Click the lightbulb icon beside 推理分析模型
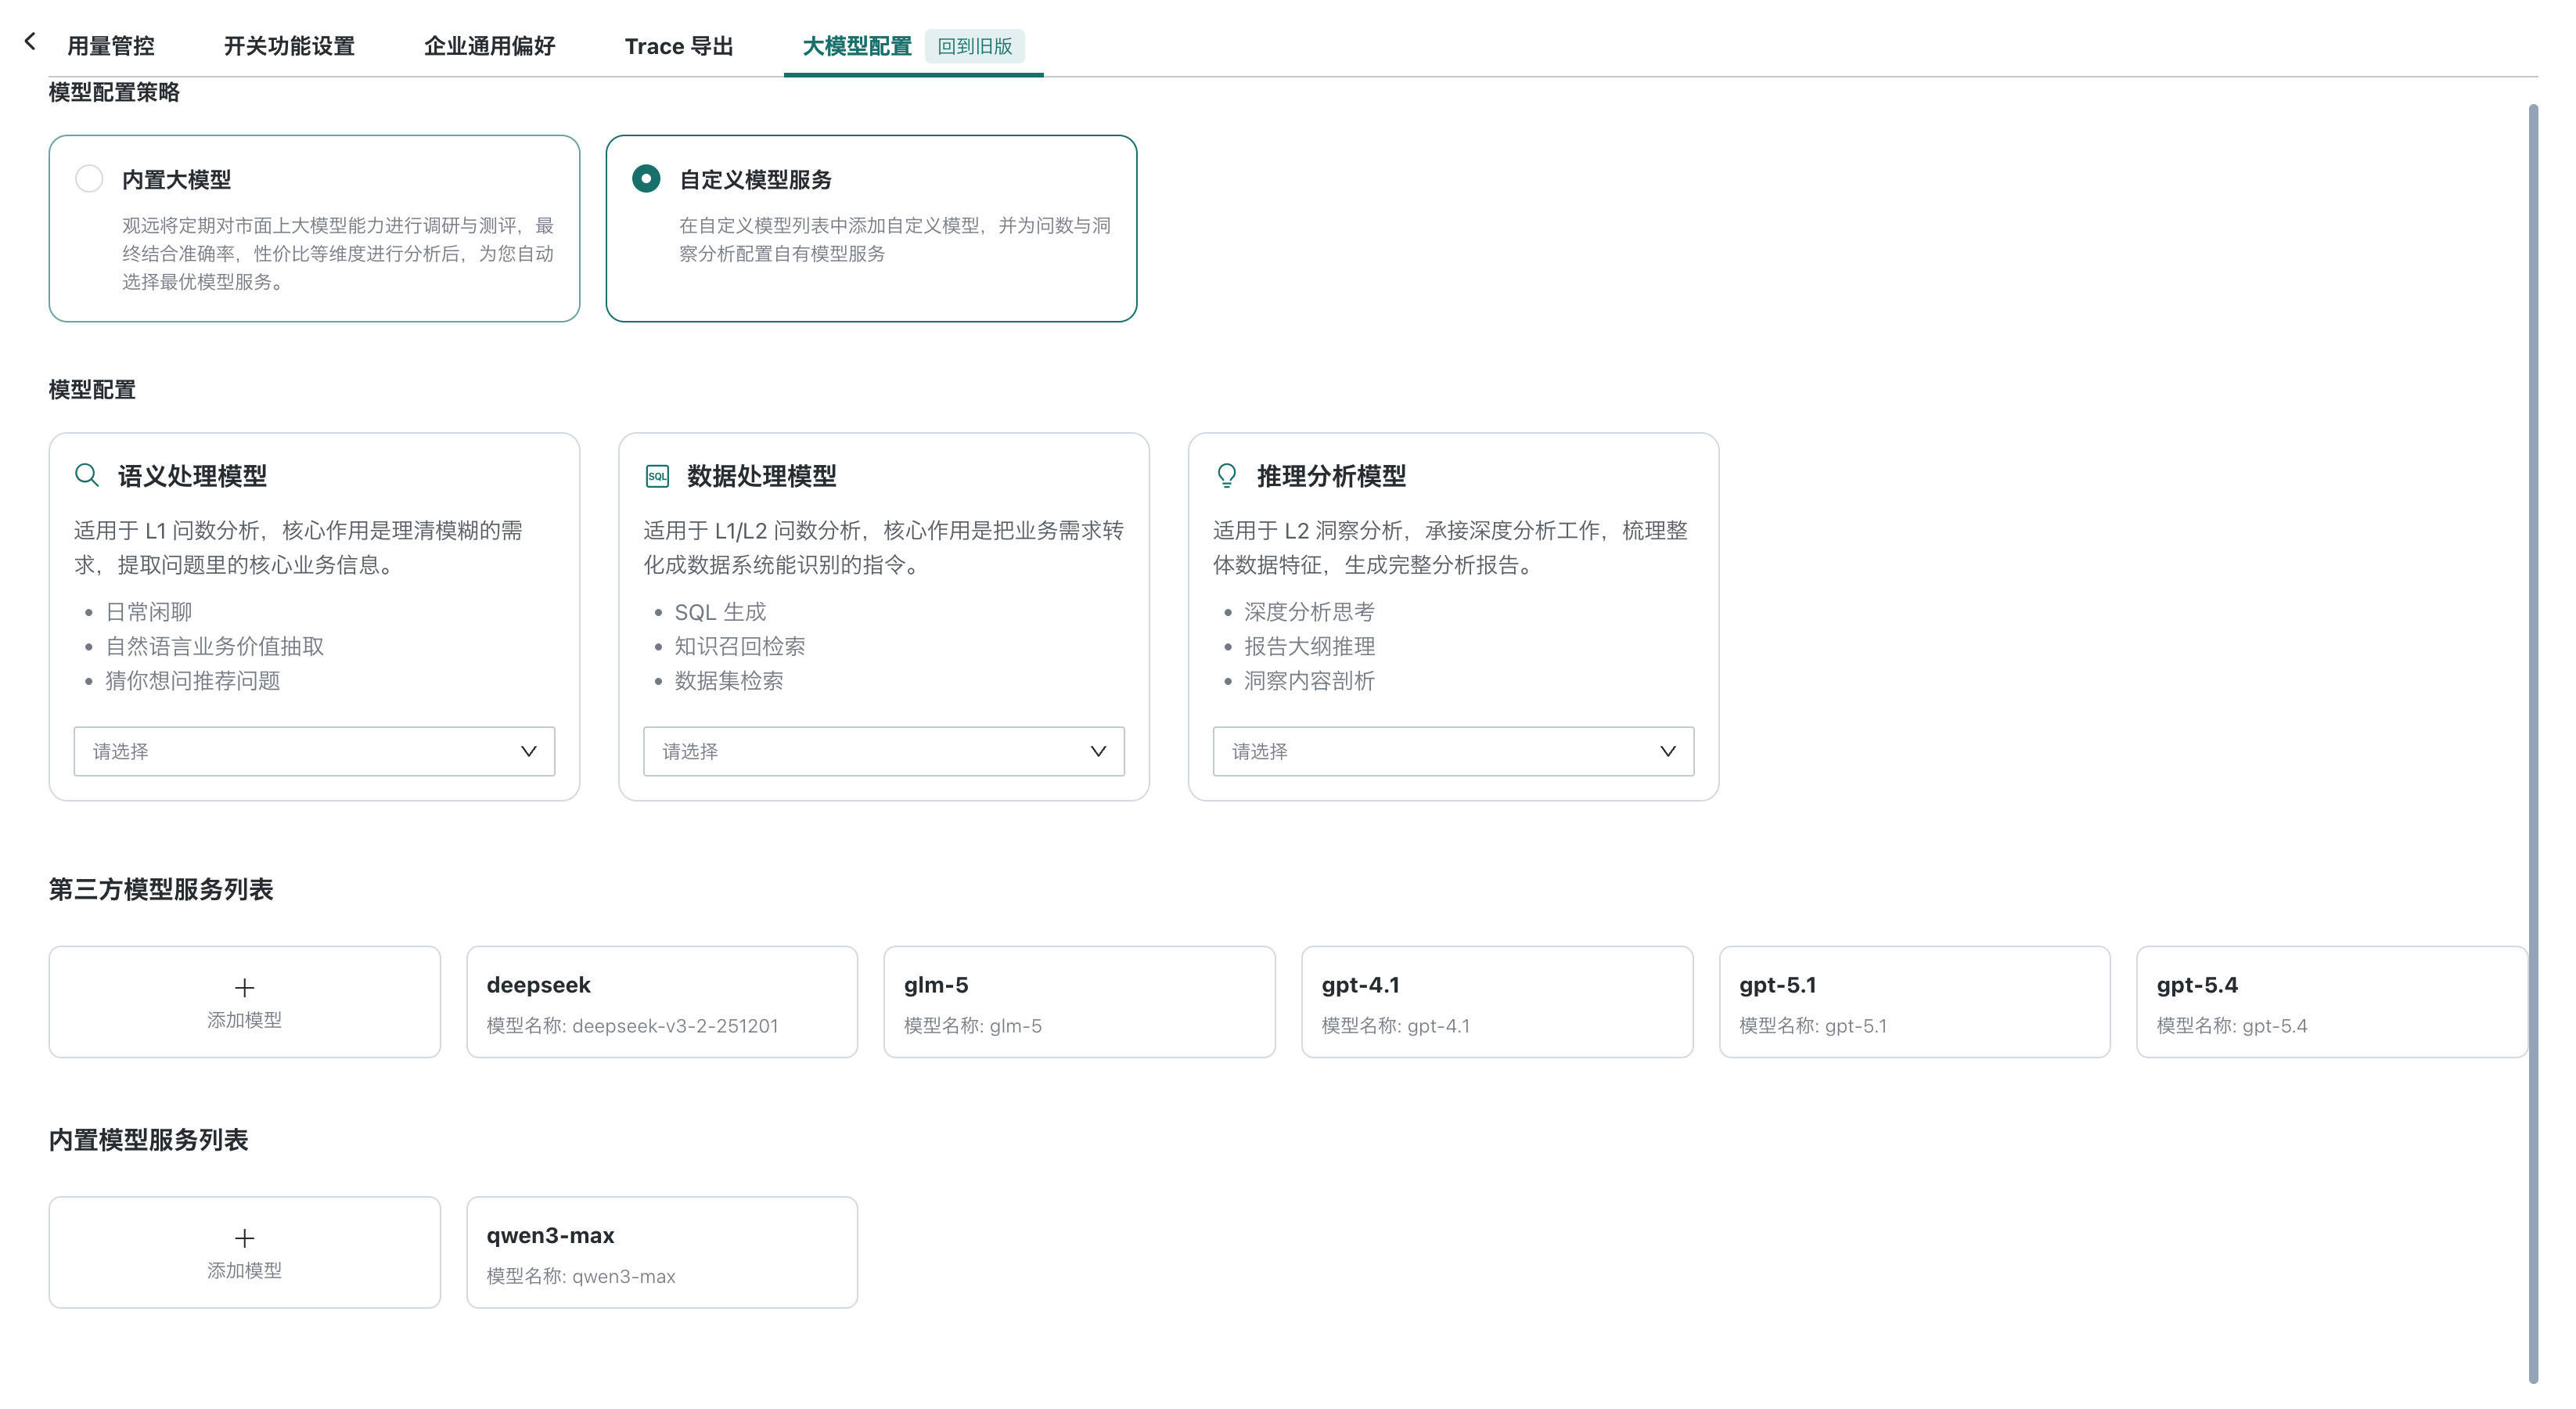 tap(1226, 475)
